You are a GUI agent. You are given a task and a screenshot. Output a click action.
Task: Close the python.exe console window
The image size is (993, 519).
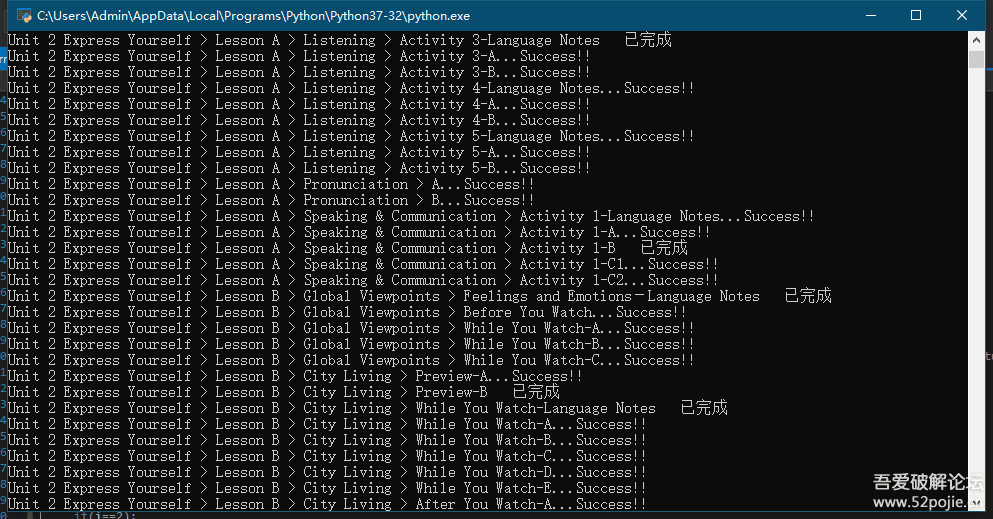coord(962,15)
